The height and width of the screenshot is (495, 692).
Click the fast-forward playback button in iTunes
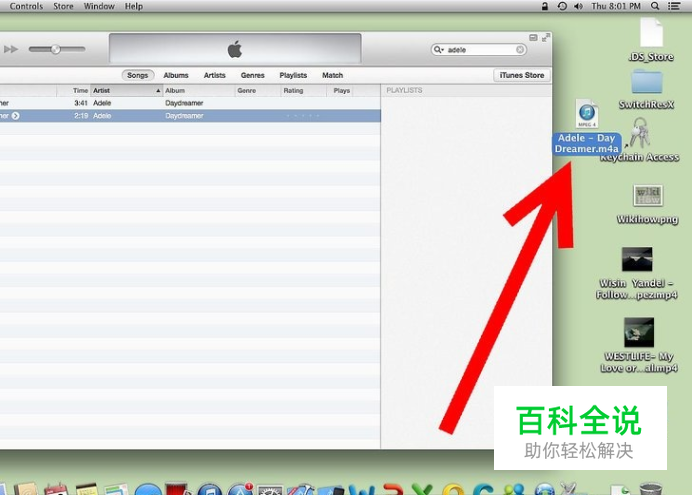pyautogui.click(x=11, y=49)
